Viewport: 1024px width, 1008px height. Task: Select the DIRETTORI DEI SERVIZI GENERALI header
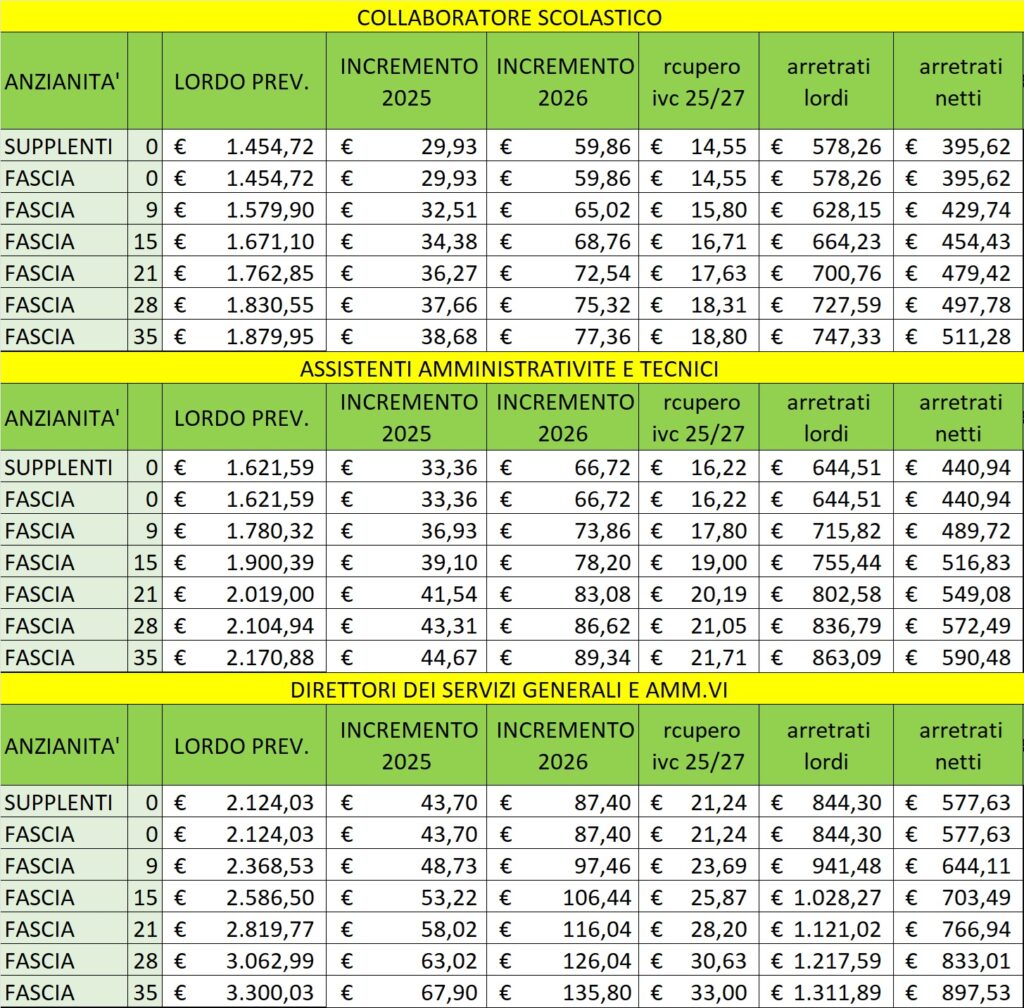(511, 690)
